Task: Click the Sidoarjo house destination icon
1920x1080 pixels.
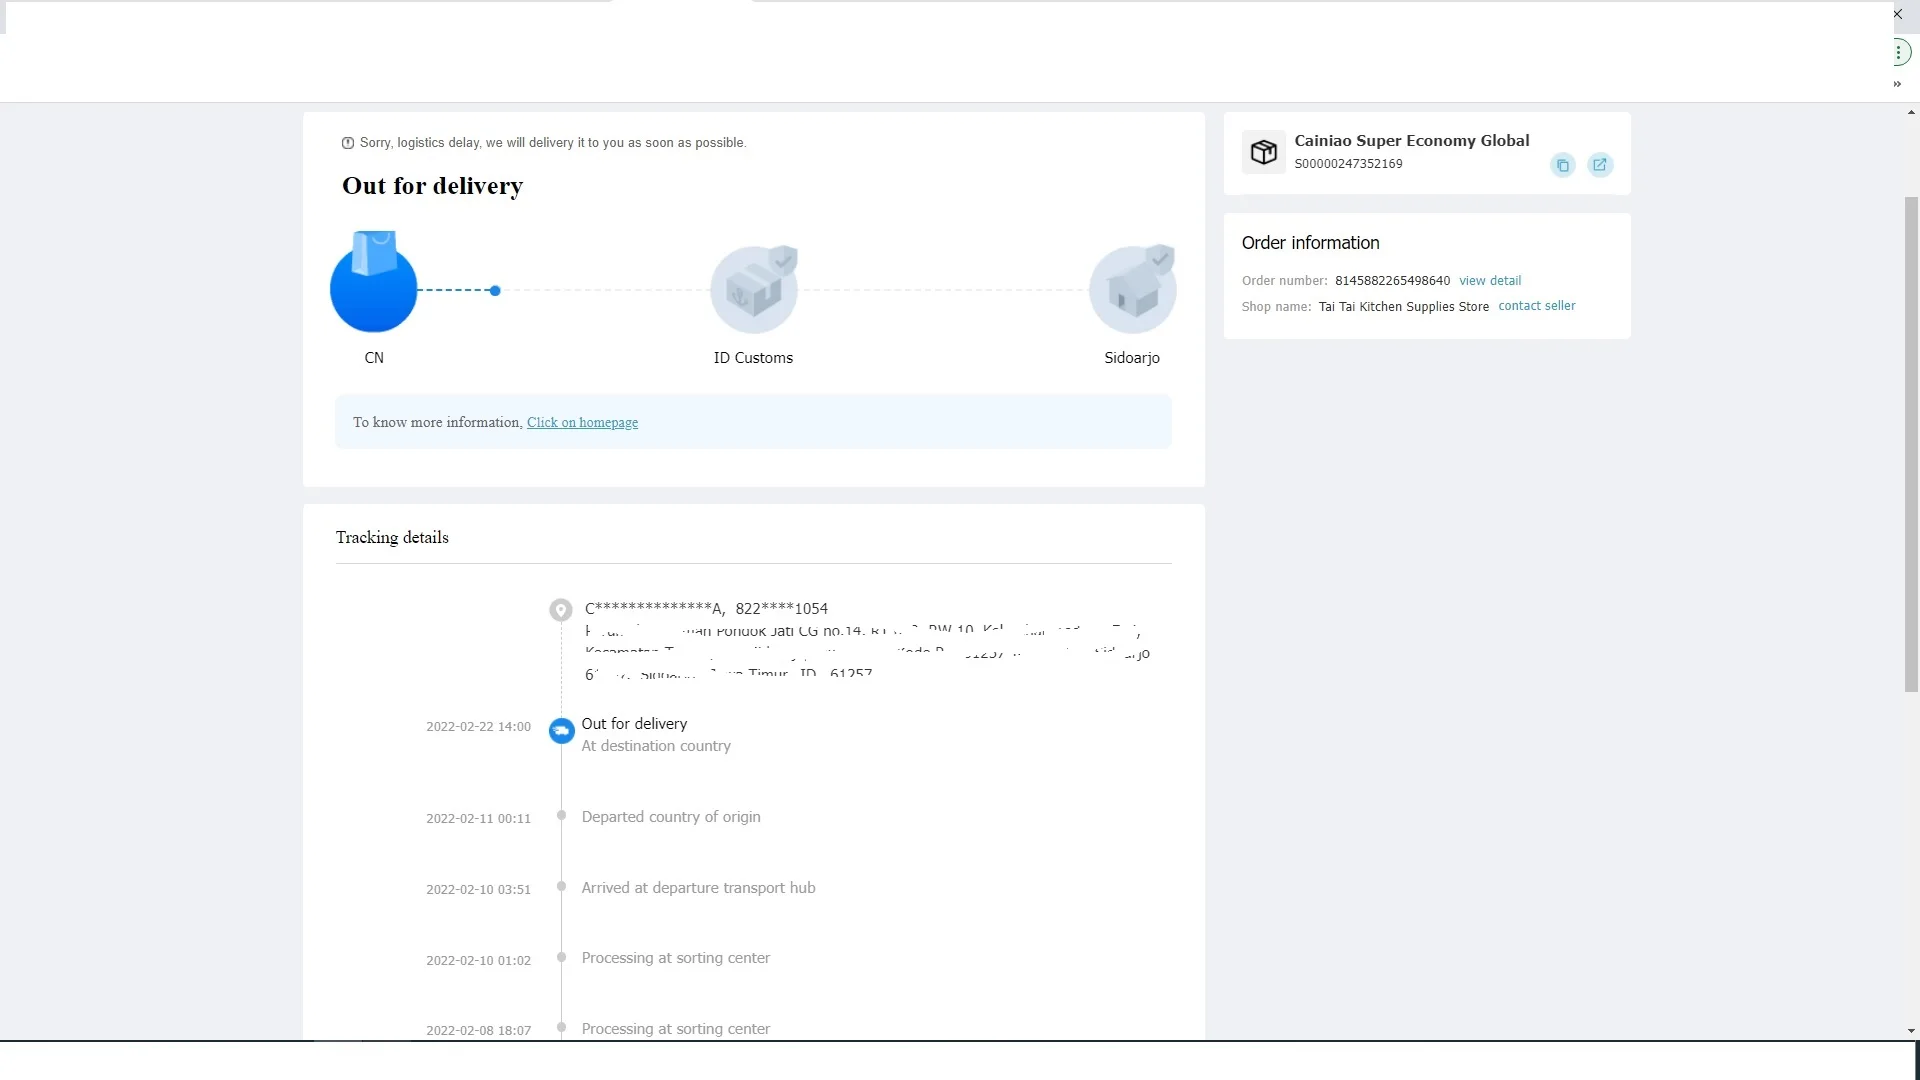Action: [1132, 290]
